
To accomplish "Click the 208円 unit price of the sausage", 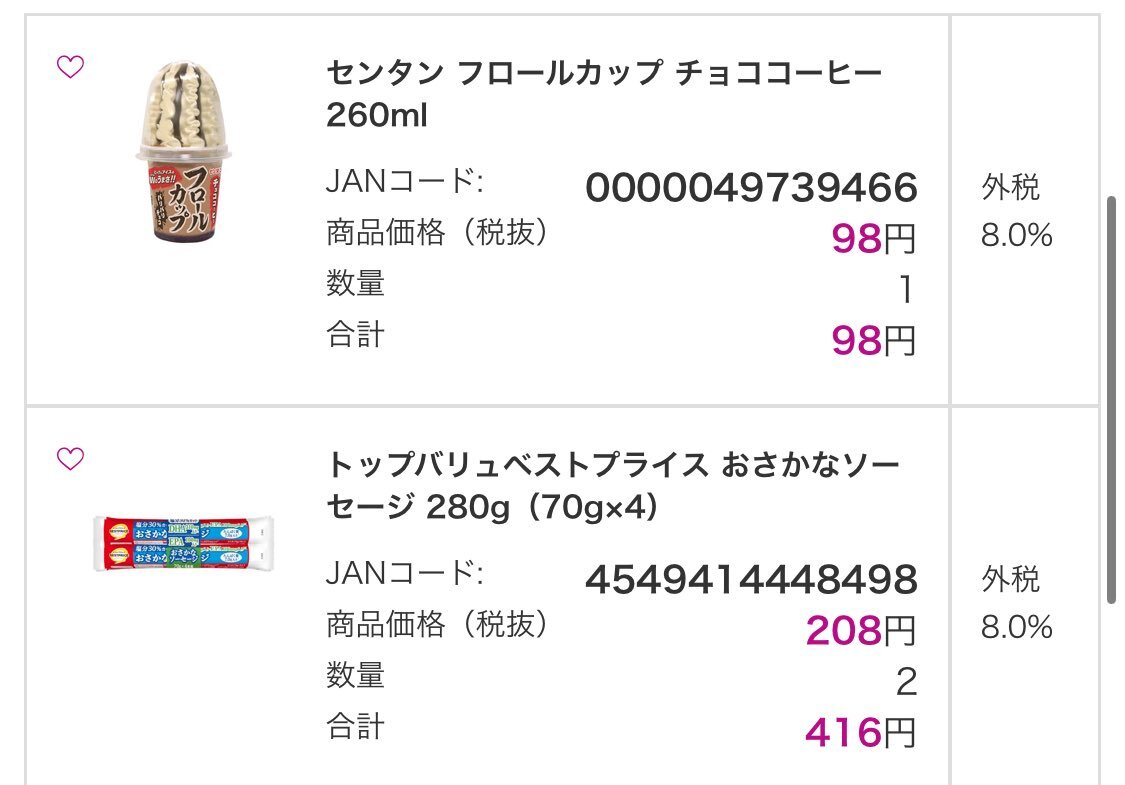I will (861, 630).
